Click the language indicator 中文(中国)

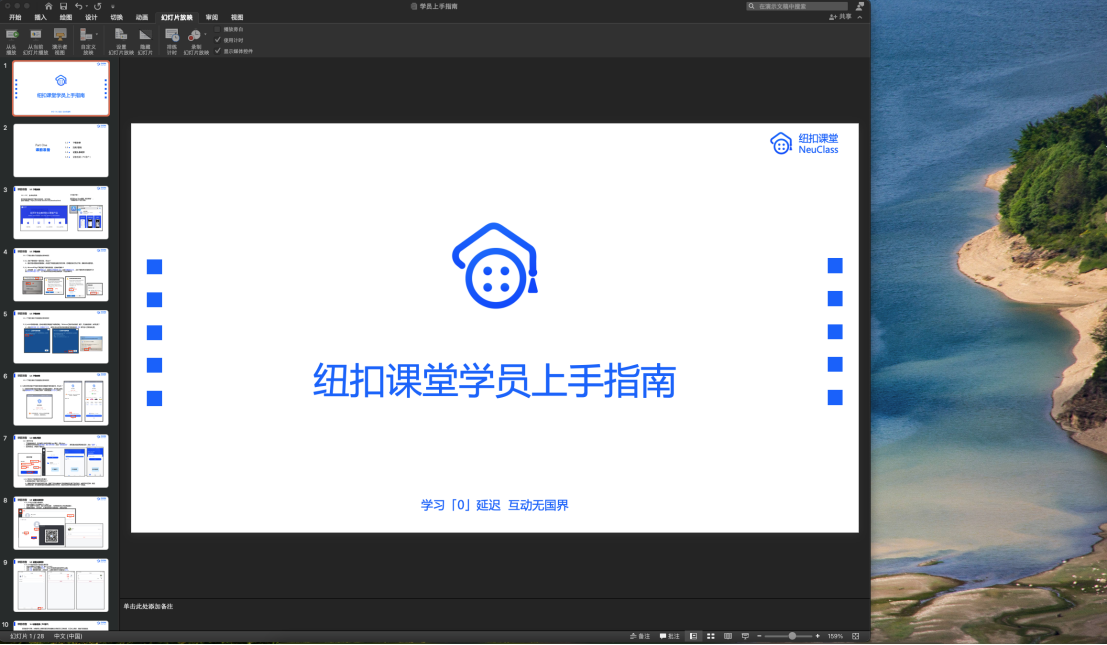pyautogui.click(x=68, y=636)
